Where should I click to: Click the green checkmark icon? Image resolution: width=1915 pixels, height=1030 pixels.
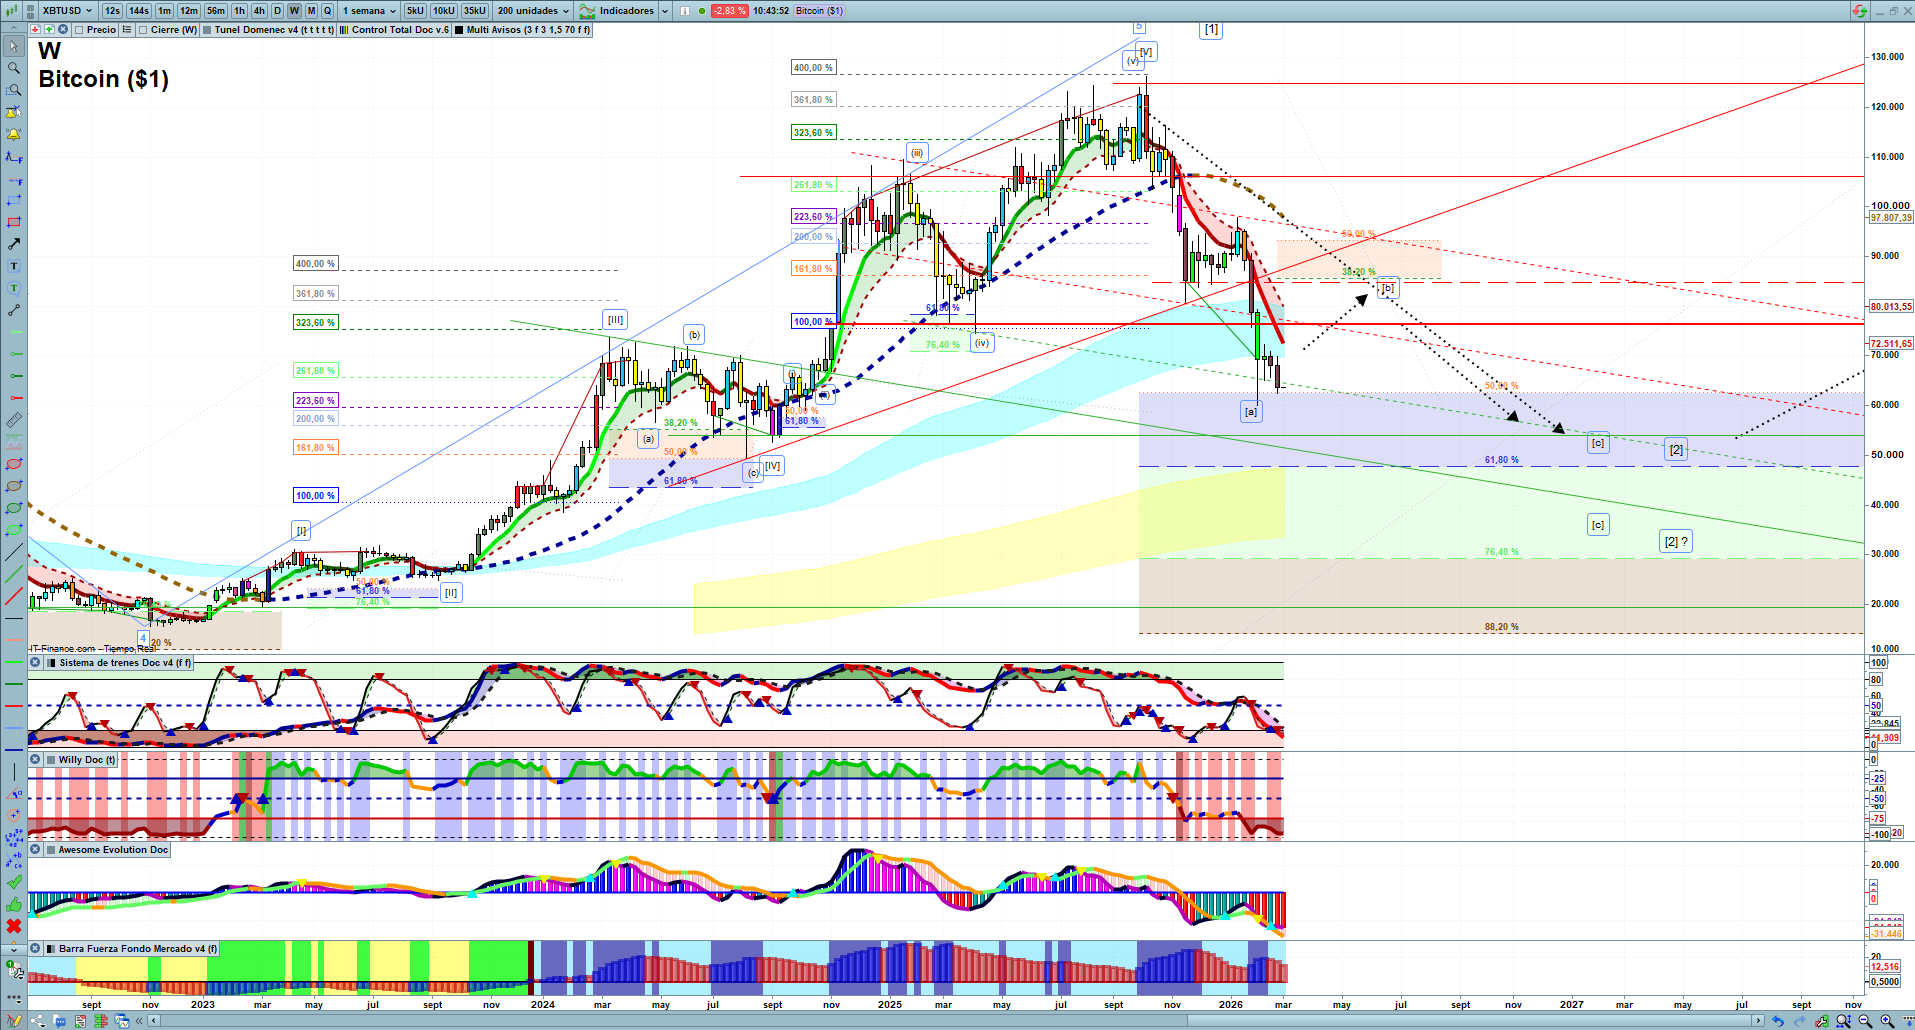pyautogui.click(x=14, y=882)
